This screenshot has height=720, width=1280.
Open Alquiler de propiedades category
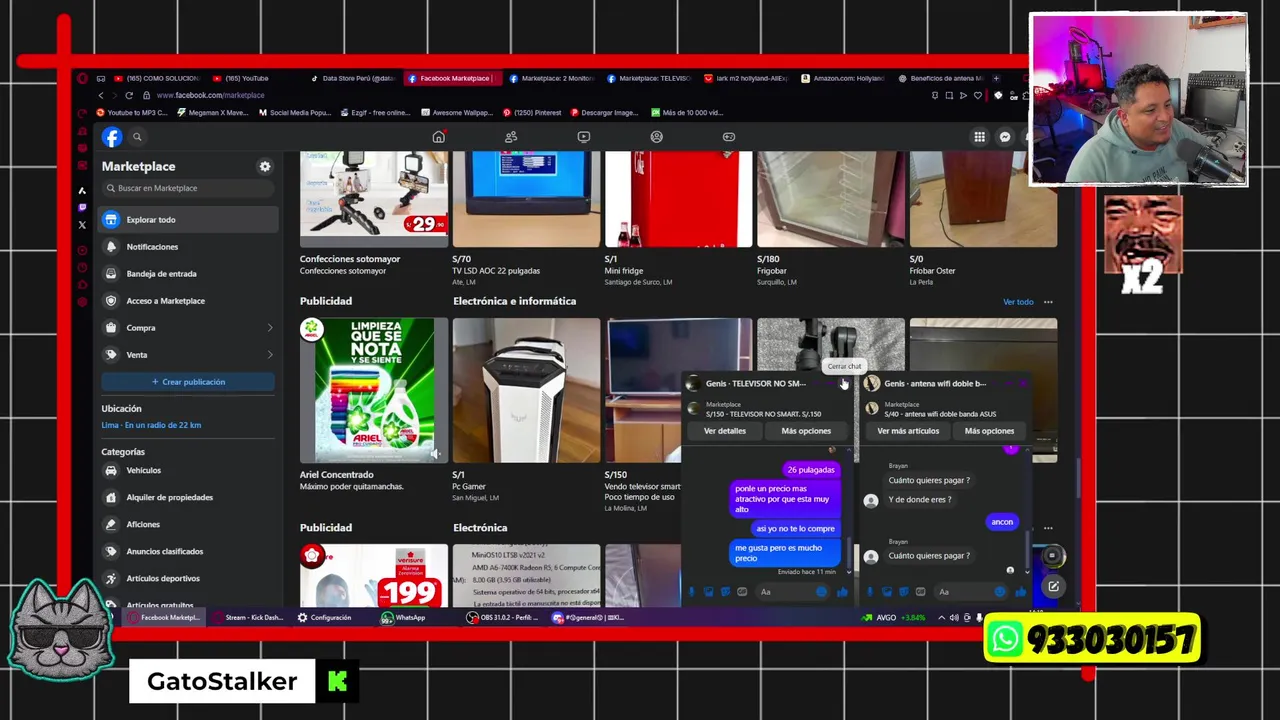pyautogui.click(x=189, y=497)
